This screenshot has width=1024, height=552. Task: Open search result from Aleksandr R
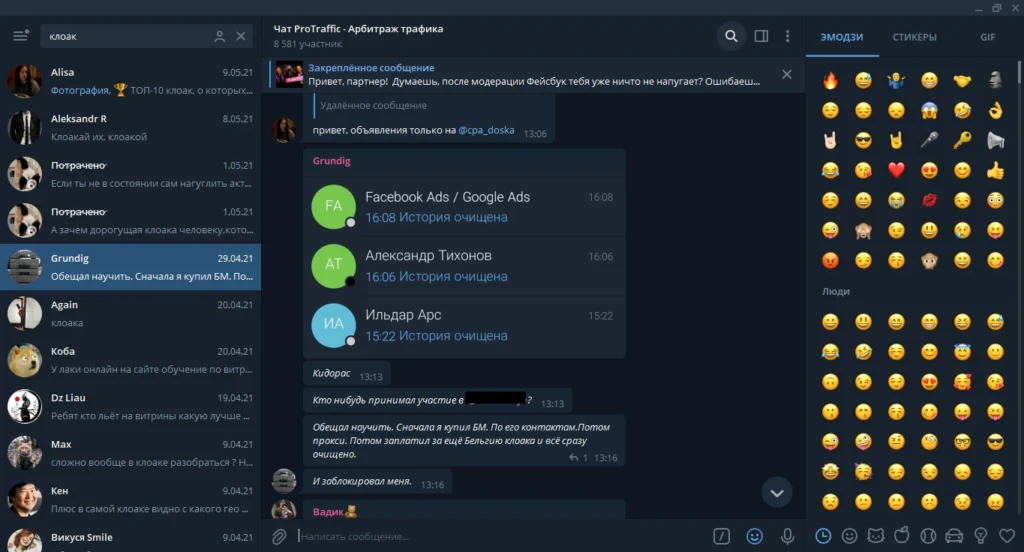(131, 127)
